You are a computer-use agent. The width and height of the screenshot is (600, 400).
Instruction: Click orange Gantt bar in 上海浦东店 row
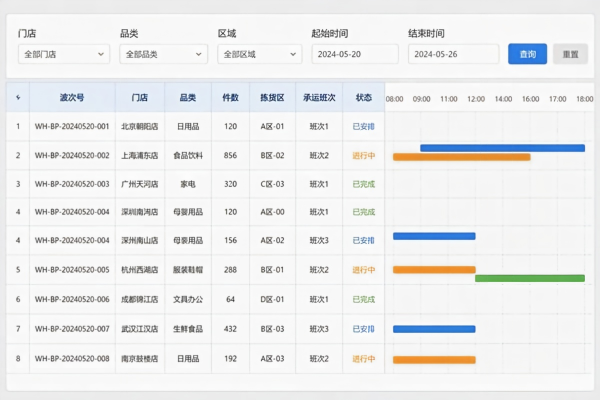[x=461, y=157]
